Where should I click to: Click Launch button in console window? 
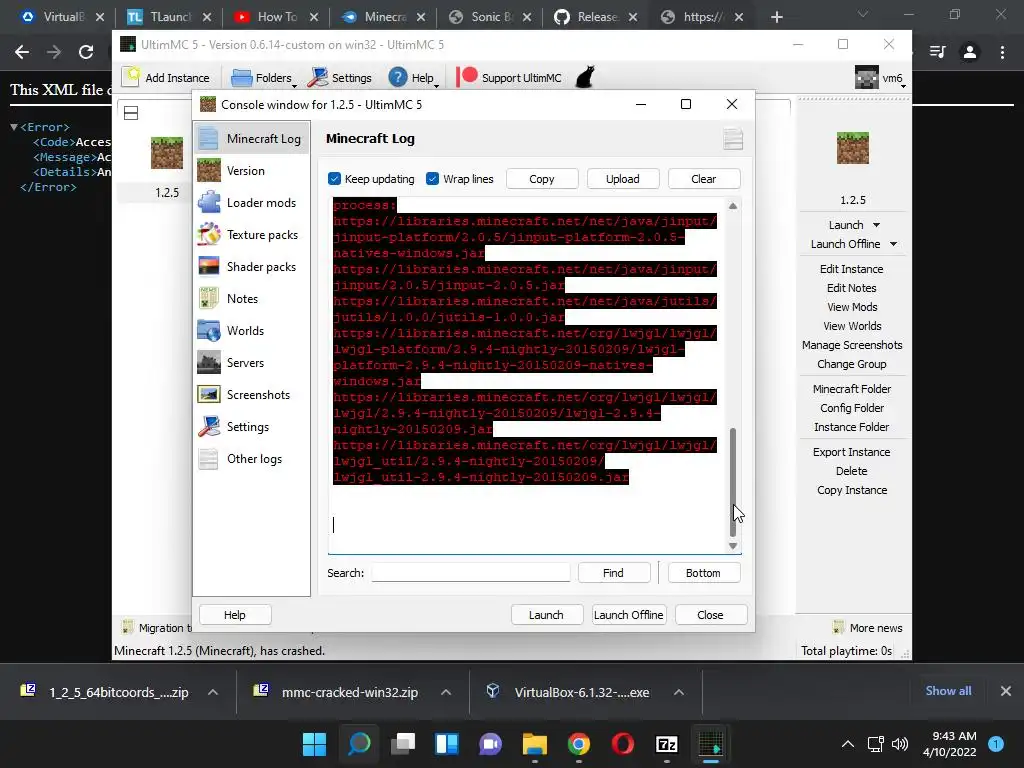547,615
